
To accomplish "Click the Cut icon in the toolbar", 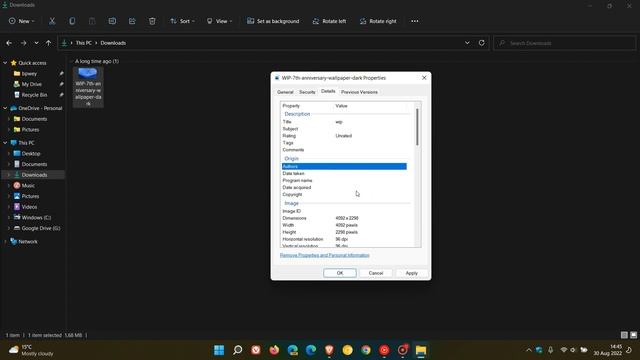I will coord(52,21).
